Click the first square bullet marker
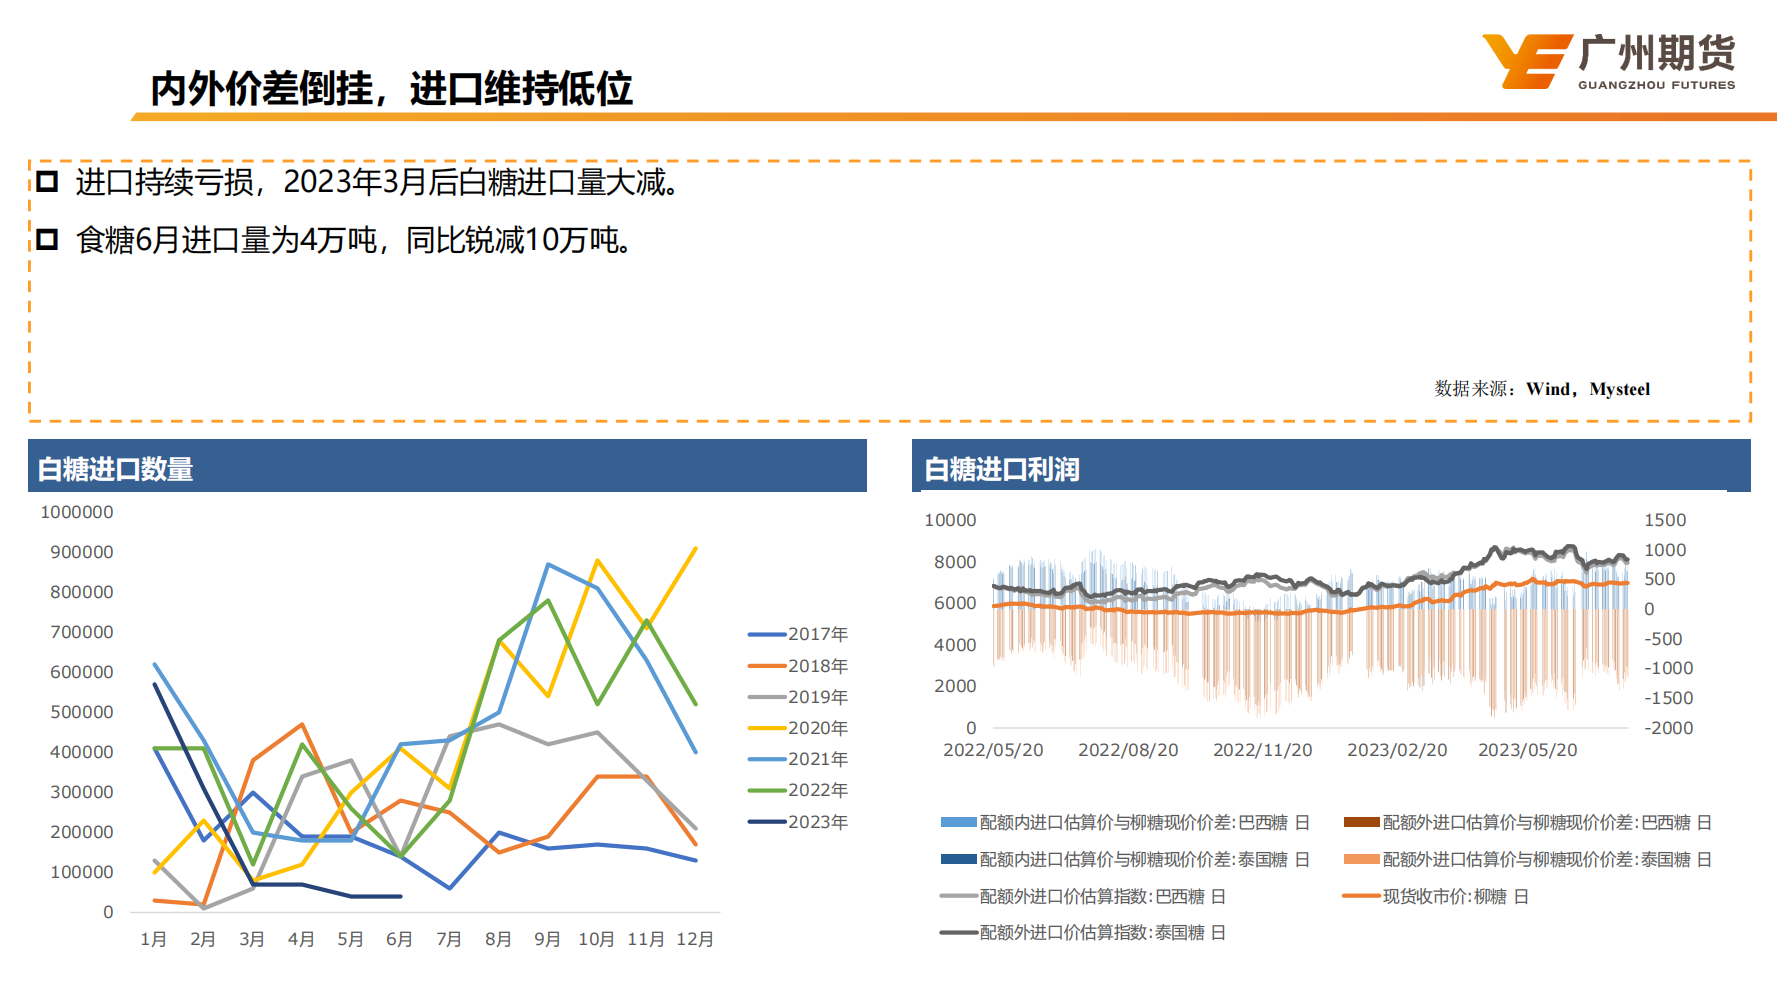This screenshot has height=1000, width=1778. coord(47,182)
